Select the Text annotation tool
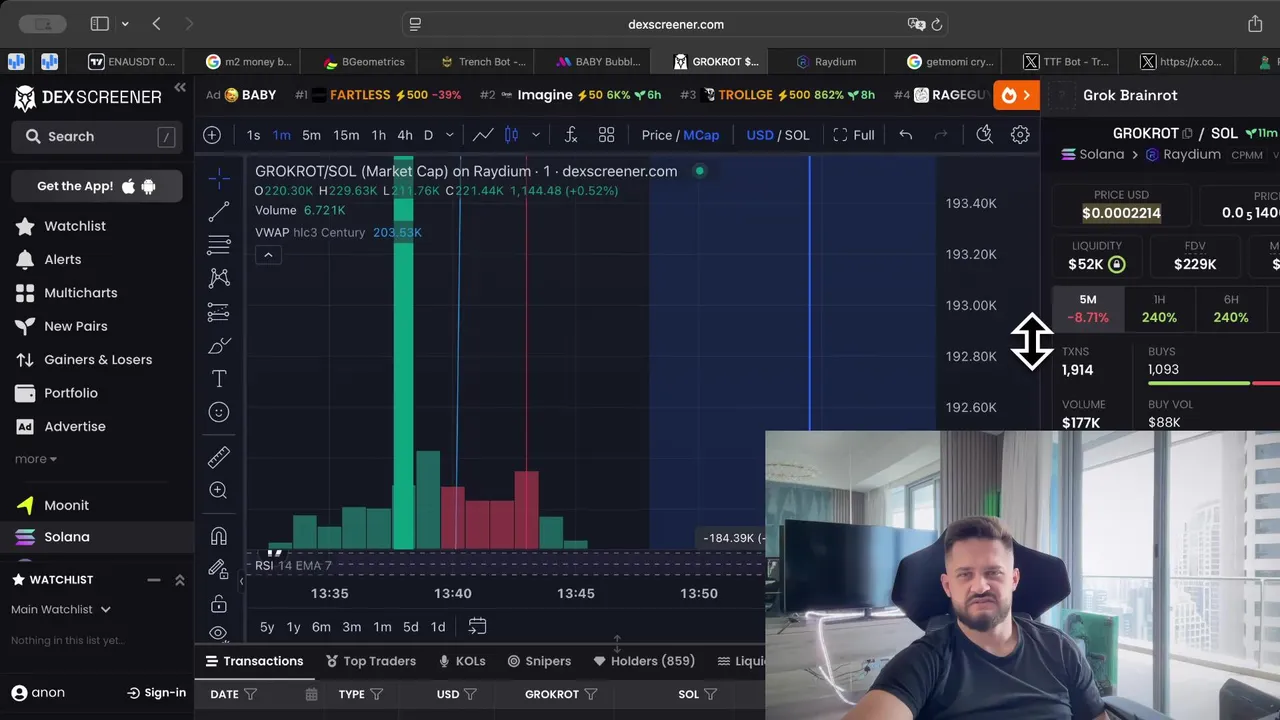This screenshot has height=720, width=1280. pos(219,379)
